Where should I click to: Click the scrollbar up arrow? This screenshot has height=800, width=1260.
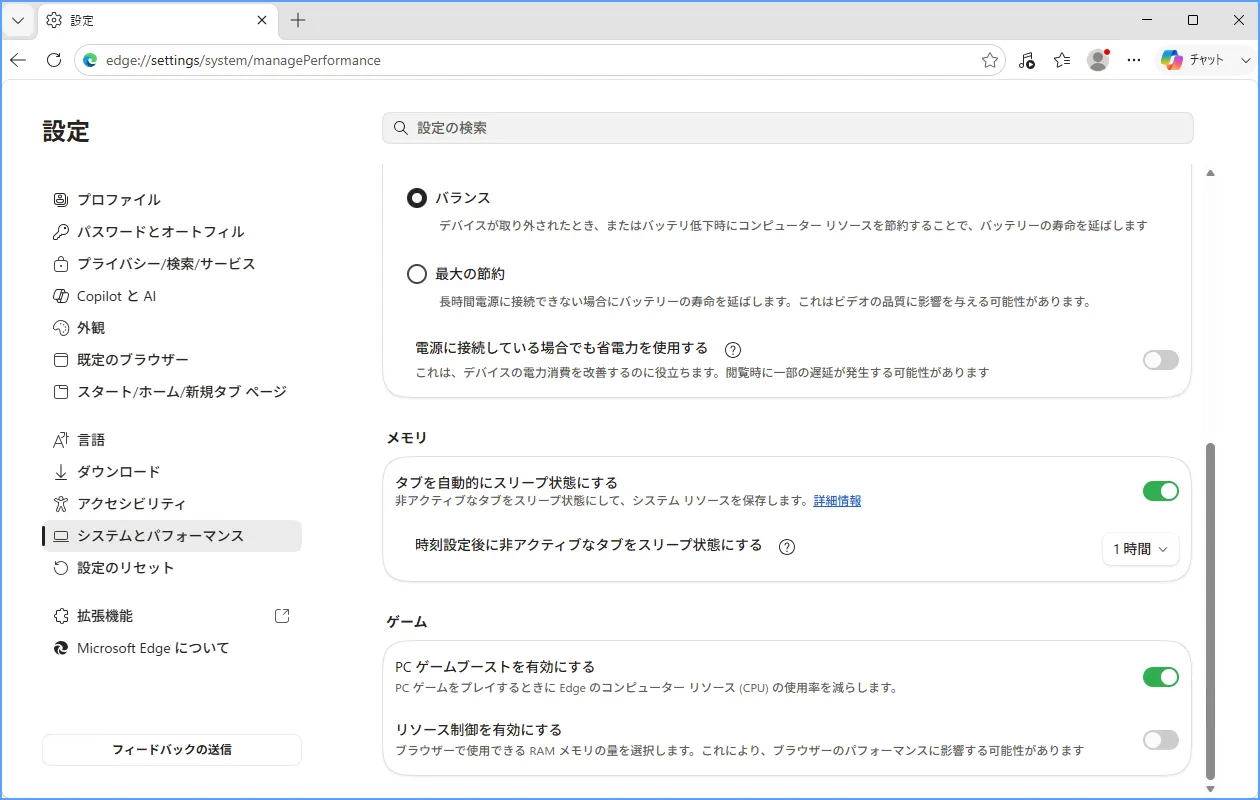point(1211,173)
